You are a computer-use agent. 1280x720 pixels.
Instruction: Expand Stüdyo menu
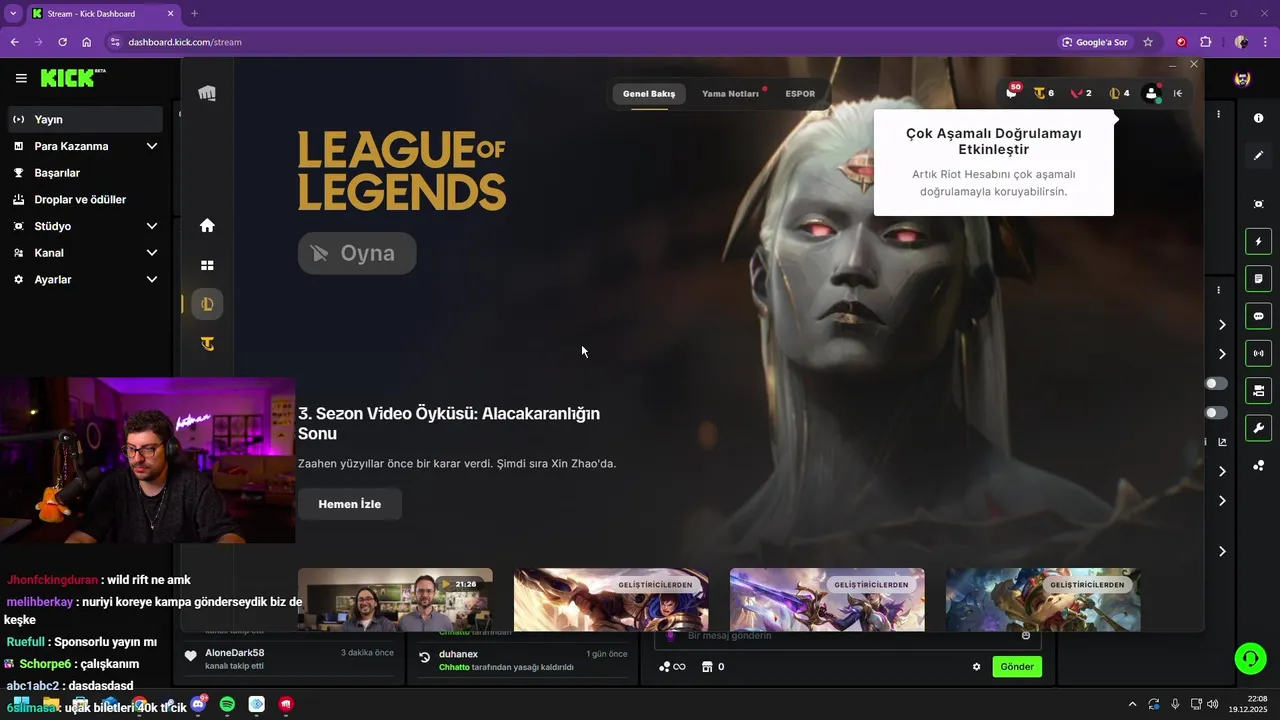coord(85,226)
